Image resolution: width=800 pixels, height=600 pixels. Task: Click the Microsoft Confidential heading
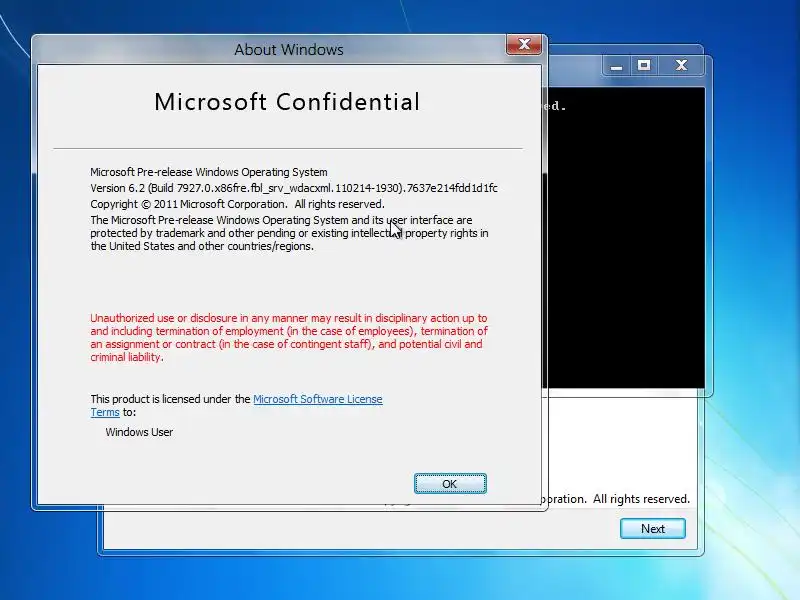point(287,102)
